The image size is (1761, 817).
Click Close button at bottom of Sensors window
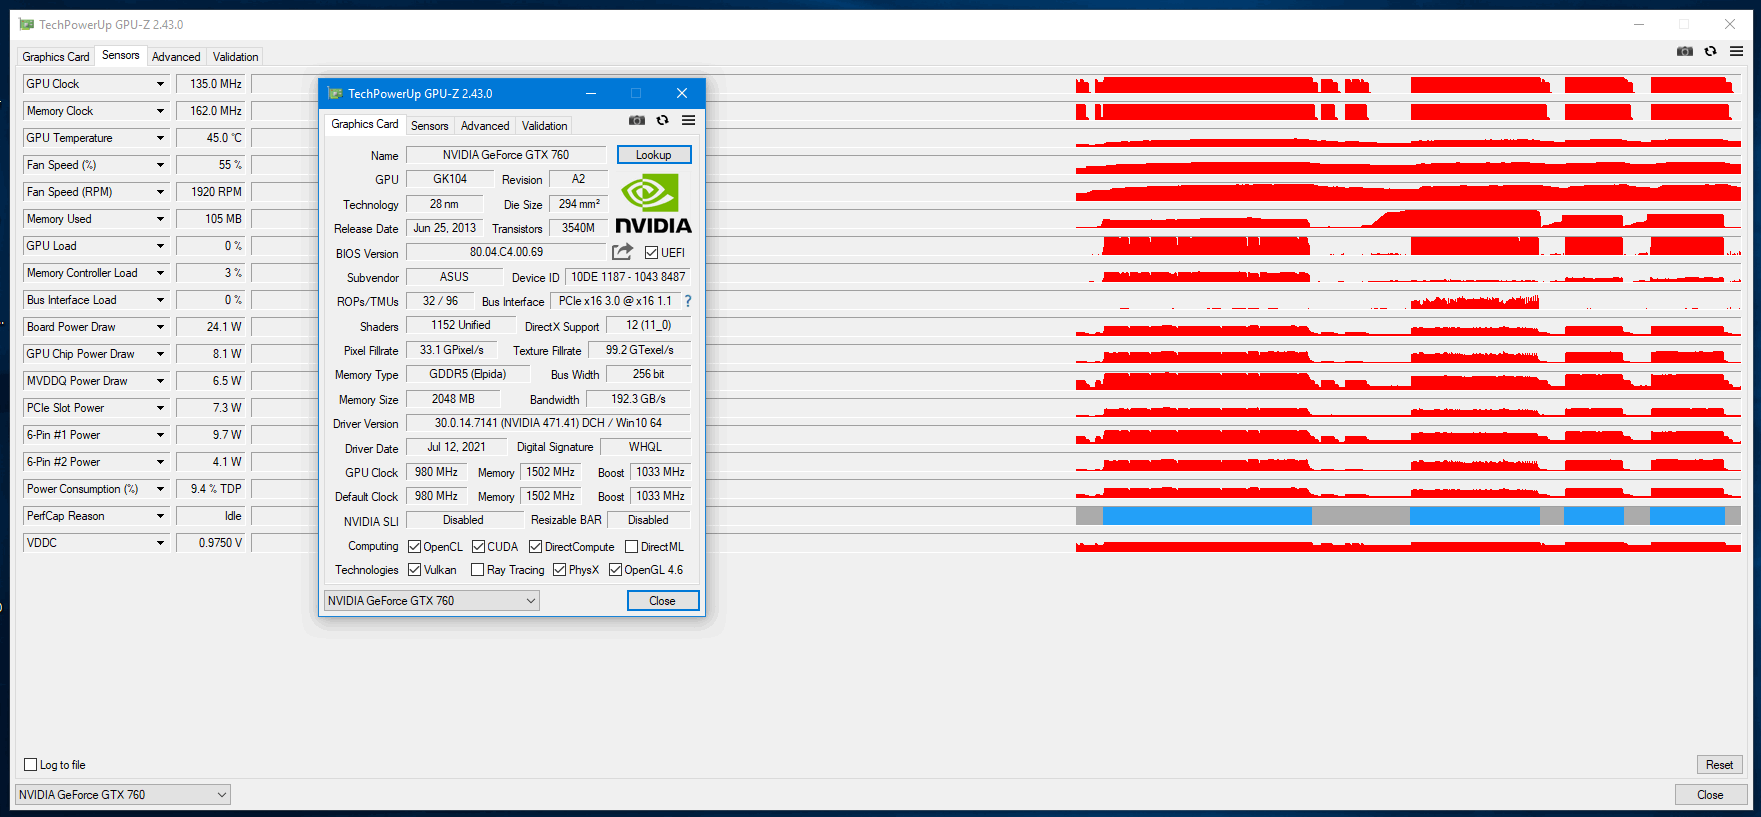coord(1711,794)
